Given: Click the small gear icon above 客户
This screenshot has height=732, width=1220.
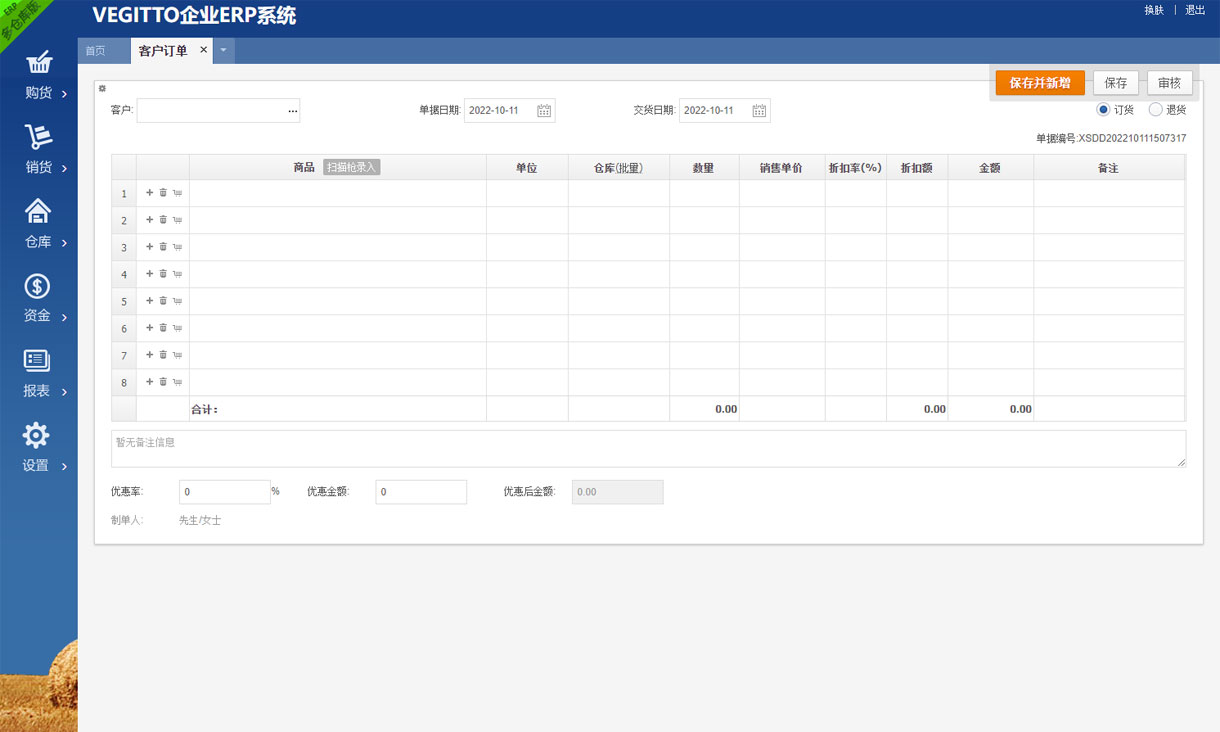Looking at the screenshot, I should (102, 89).
